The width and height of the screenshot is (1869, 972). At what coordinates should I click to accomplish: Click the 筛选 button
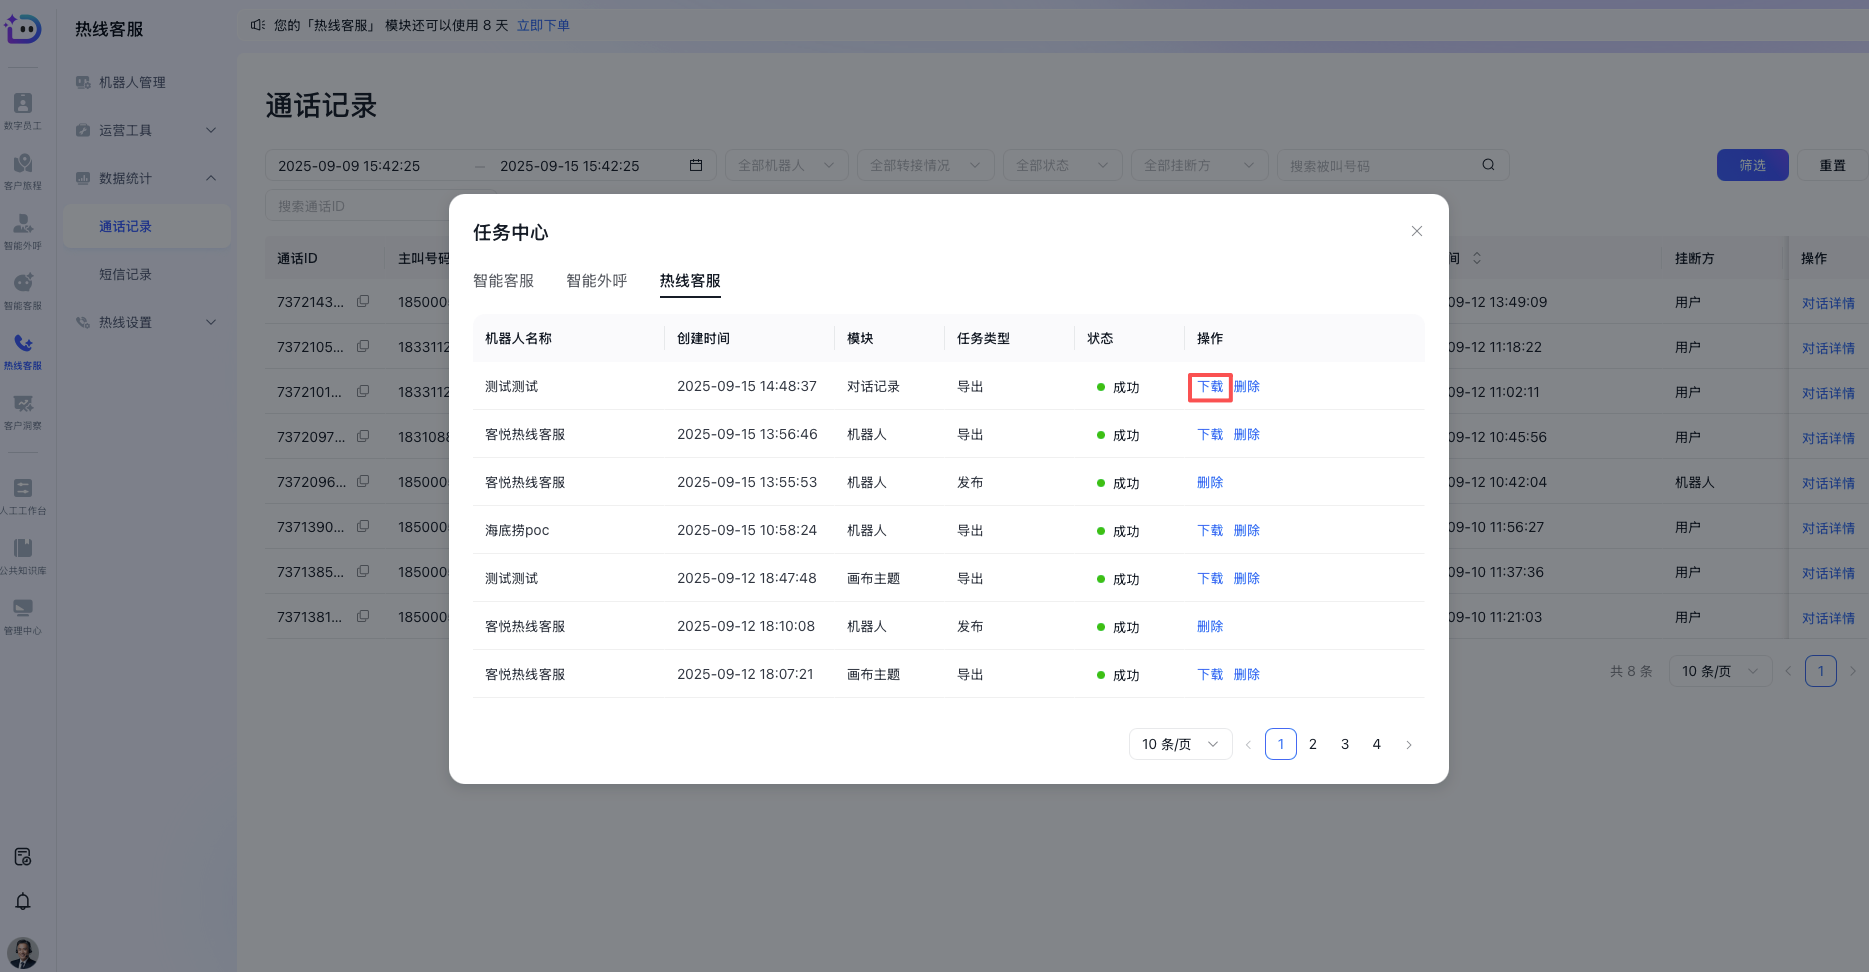click(1752, 164)
